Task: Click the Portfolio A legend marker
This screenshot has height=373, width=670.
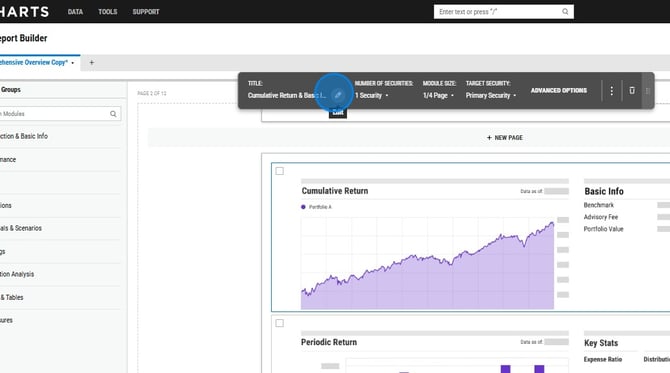Action: [303, 207]
